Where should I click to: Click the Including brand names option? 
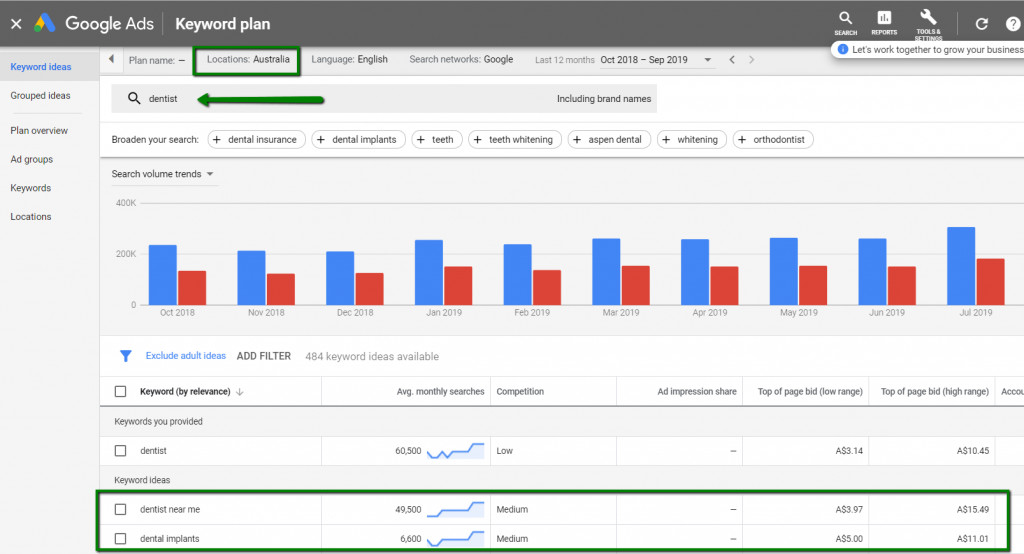[x=603, y=99]
